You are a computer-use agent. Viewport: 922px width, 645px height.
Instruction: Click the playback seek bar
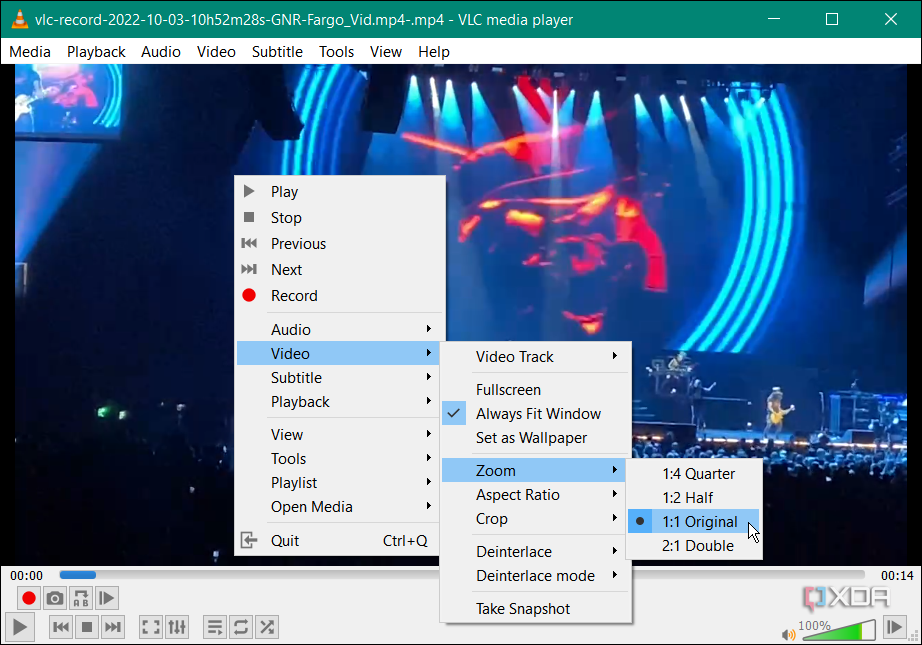coord(462,574)
